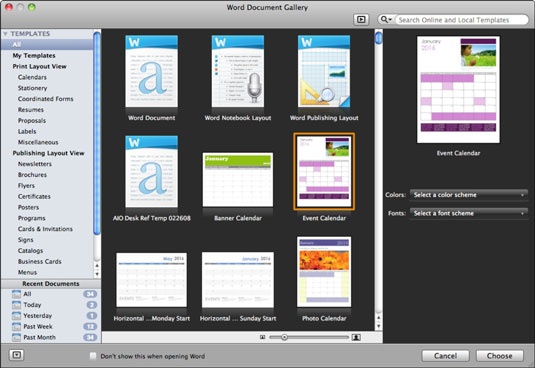
Task: Select the Event Calendar thumbnail in grid
Action: [324, 172]
